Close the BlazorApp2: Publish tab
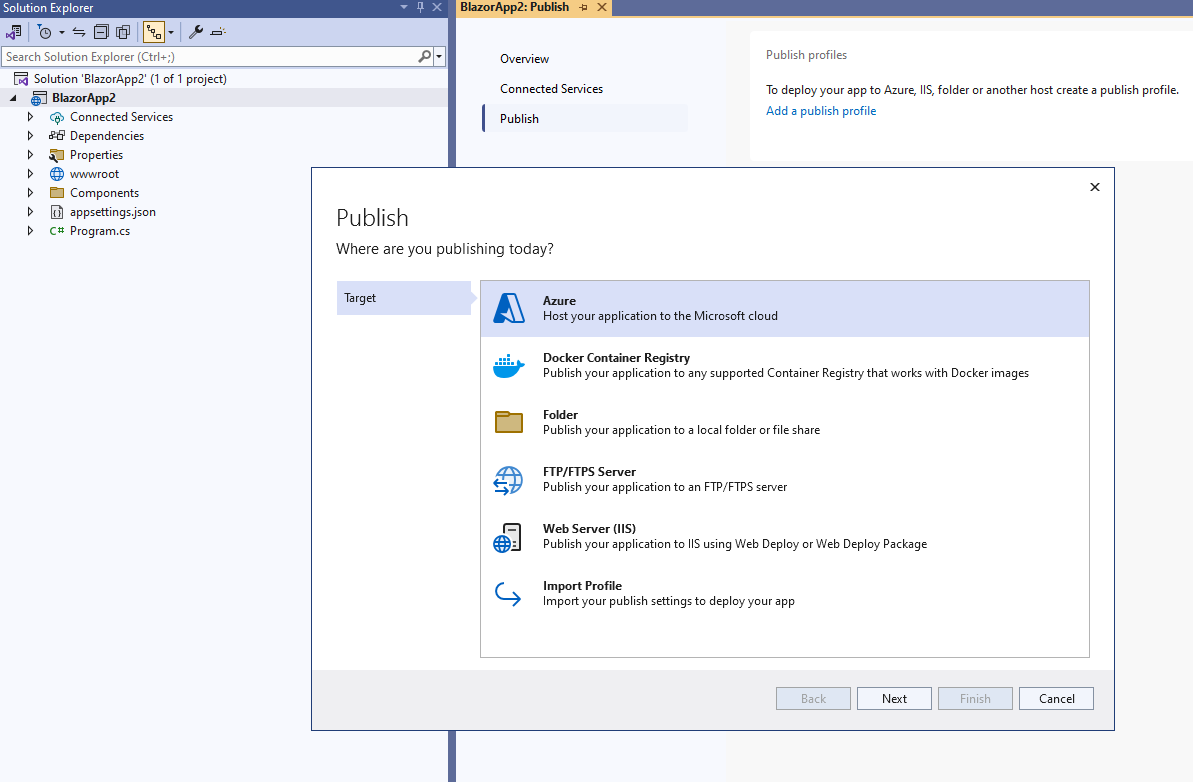 [602, 8]
